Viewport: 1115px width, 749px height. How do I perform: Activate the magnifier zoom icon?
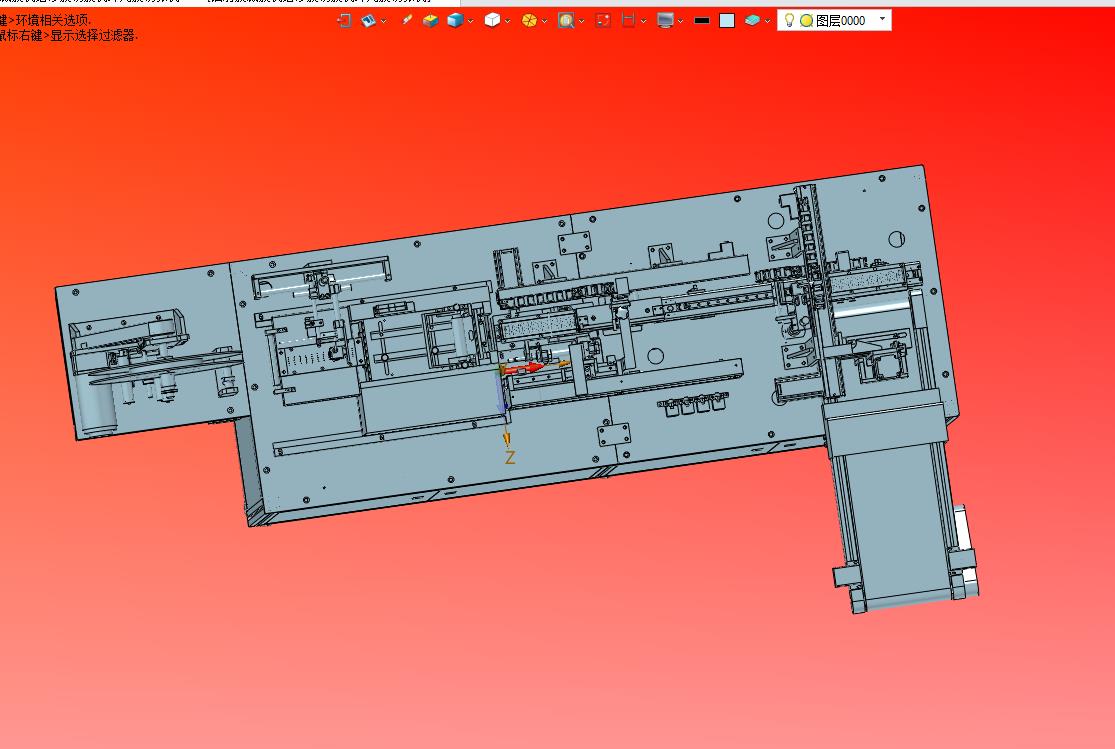point(566,21)
